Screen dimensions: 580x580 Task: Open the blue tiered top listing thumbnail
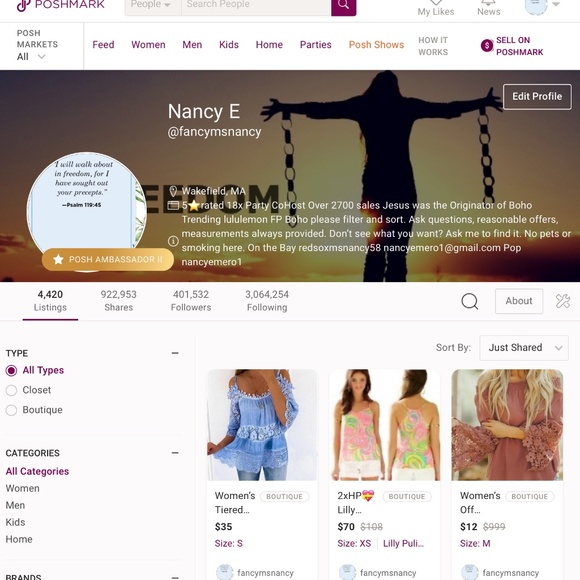tap(262, 425)
